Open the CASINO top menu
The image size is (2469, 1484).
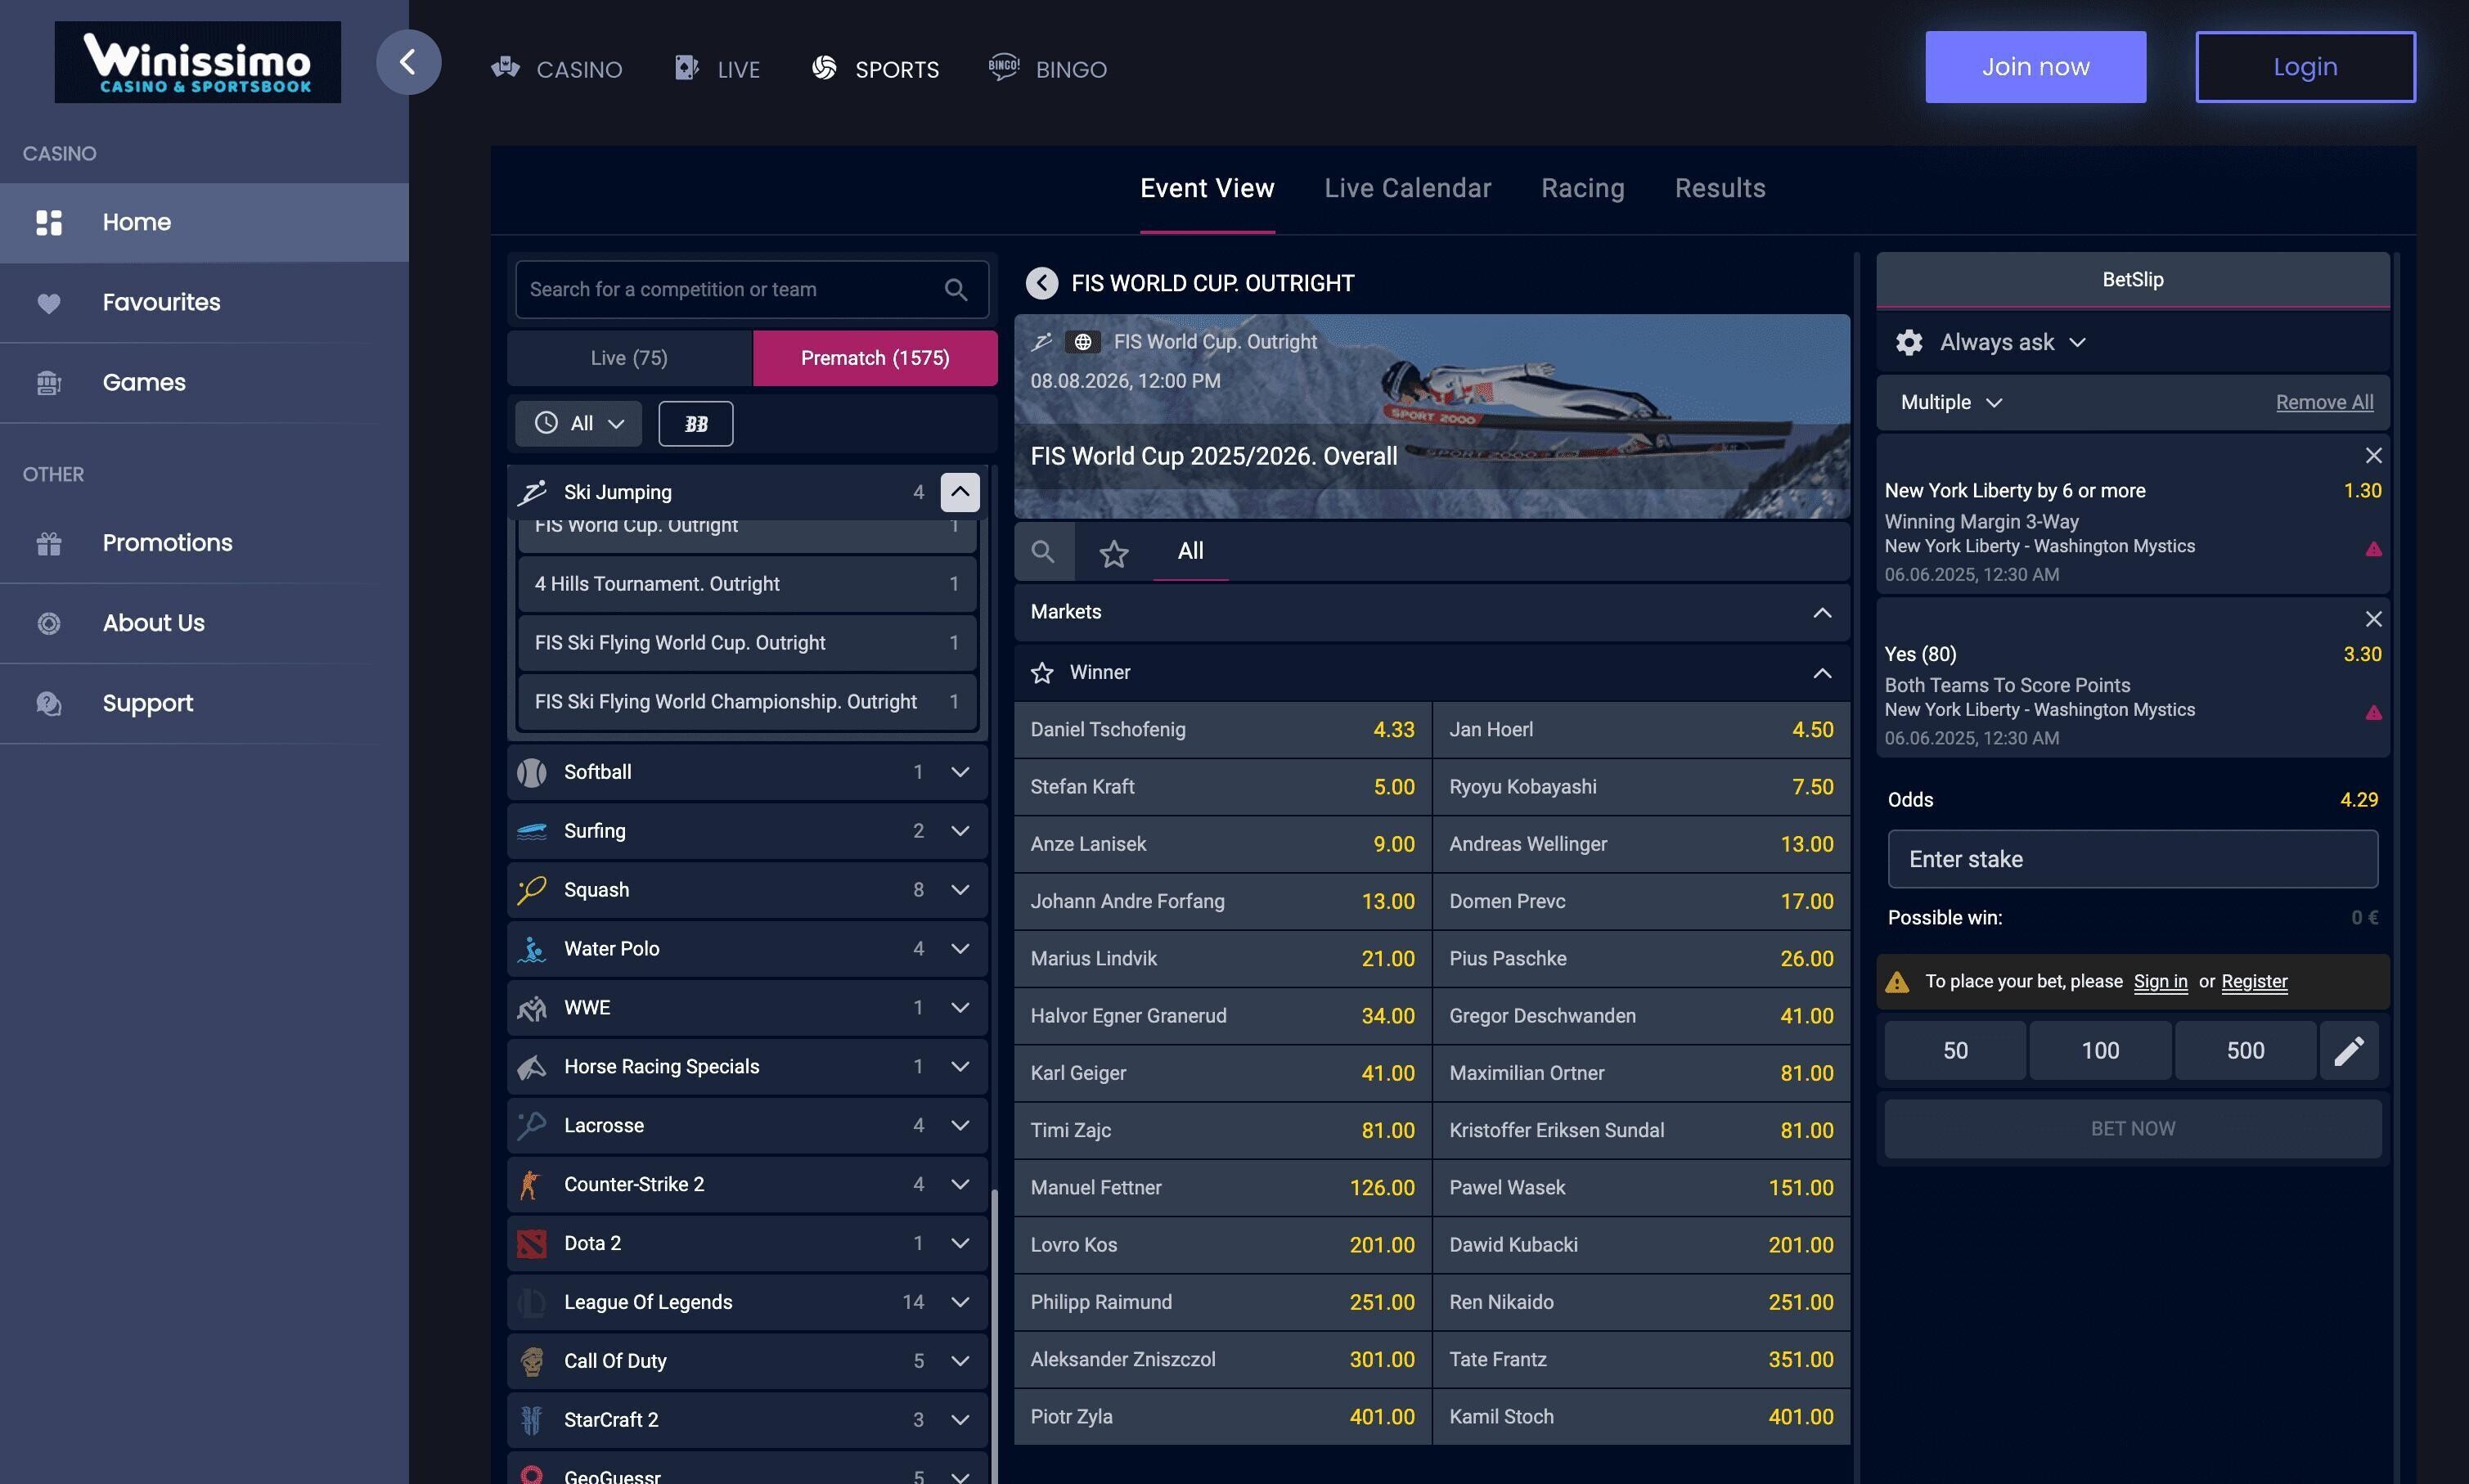(x=557, y=69)
